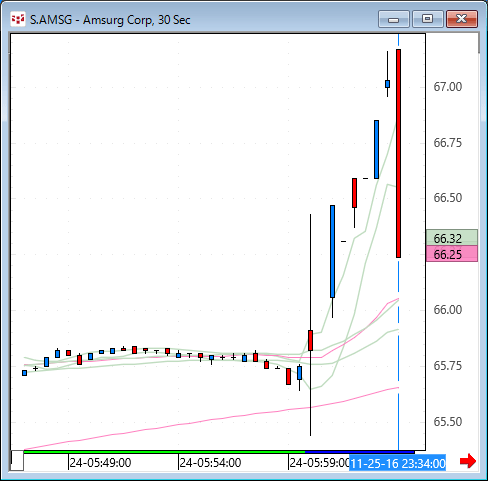Click the 65.50 price axis label
The image size is (488, 481).
click(x=448, y=422)
